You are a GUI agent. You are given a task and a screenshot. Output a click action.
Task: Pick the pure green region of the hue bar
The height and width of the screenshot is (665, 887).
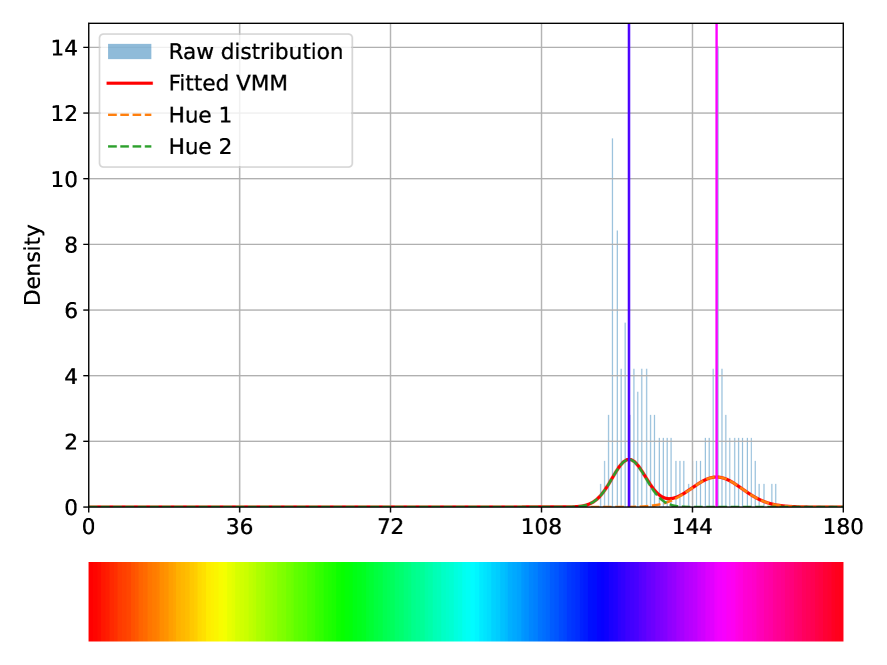point(340,601)
